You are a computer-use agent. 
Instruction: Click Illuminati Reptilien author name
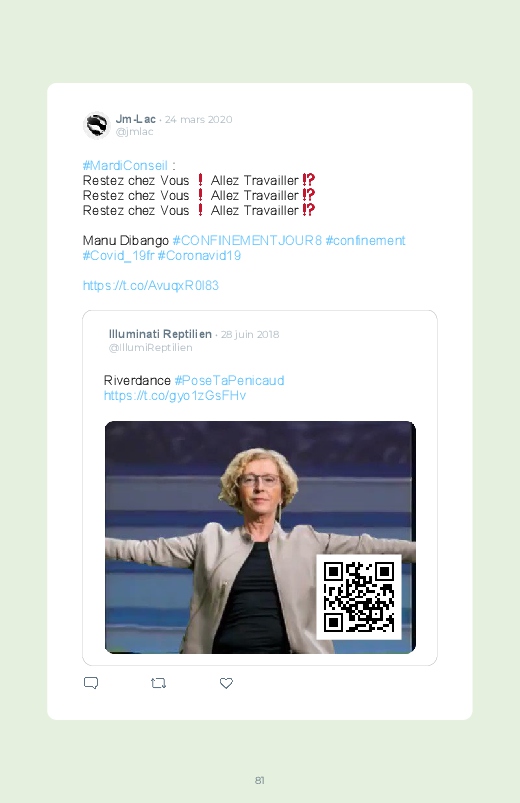pyautogui.click(x=160, y=334)
